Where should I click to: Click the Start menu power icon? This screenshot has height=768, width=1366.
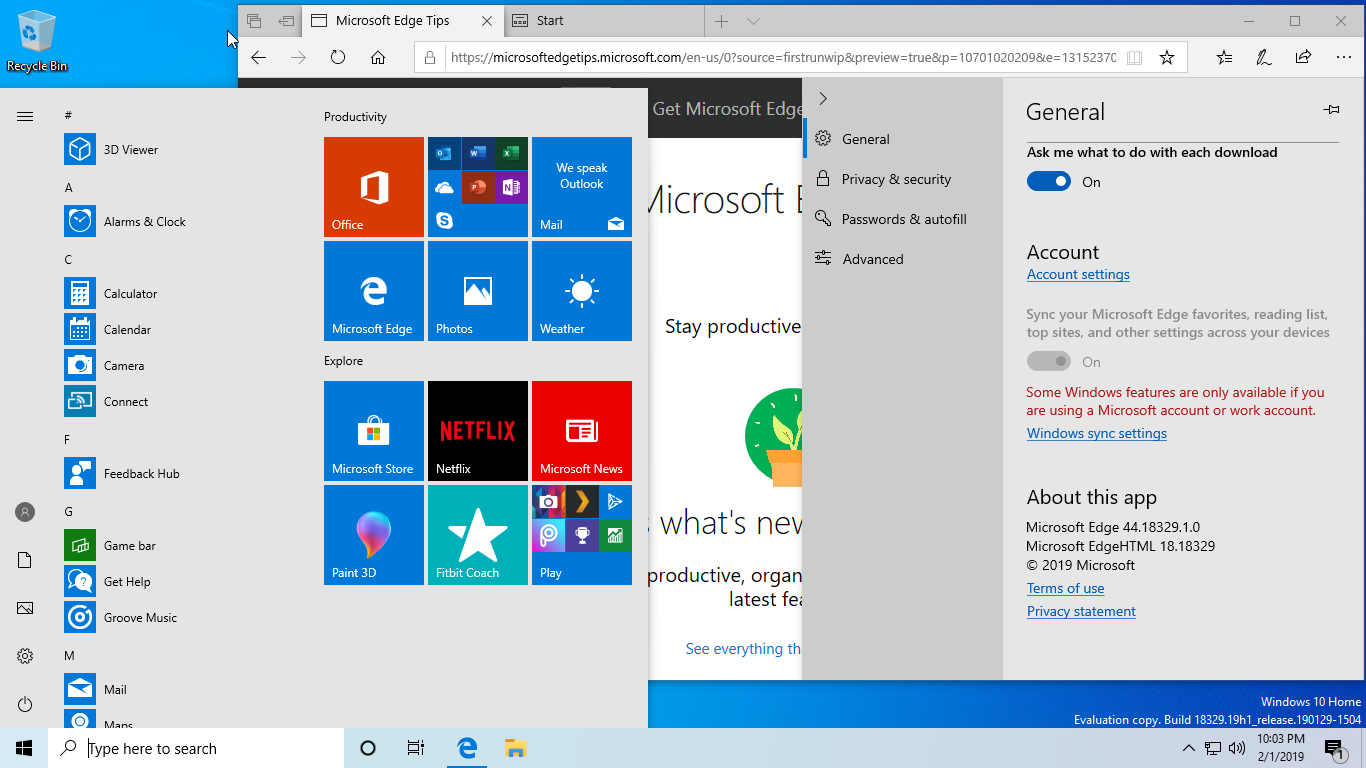point(25,704)
